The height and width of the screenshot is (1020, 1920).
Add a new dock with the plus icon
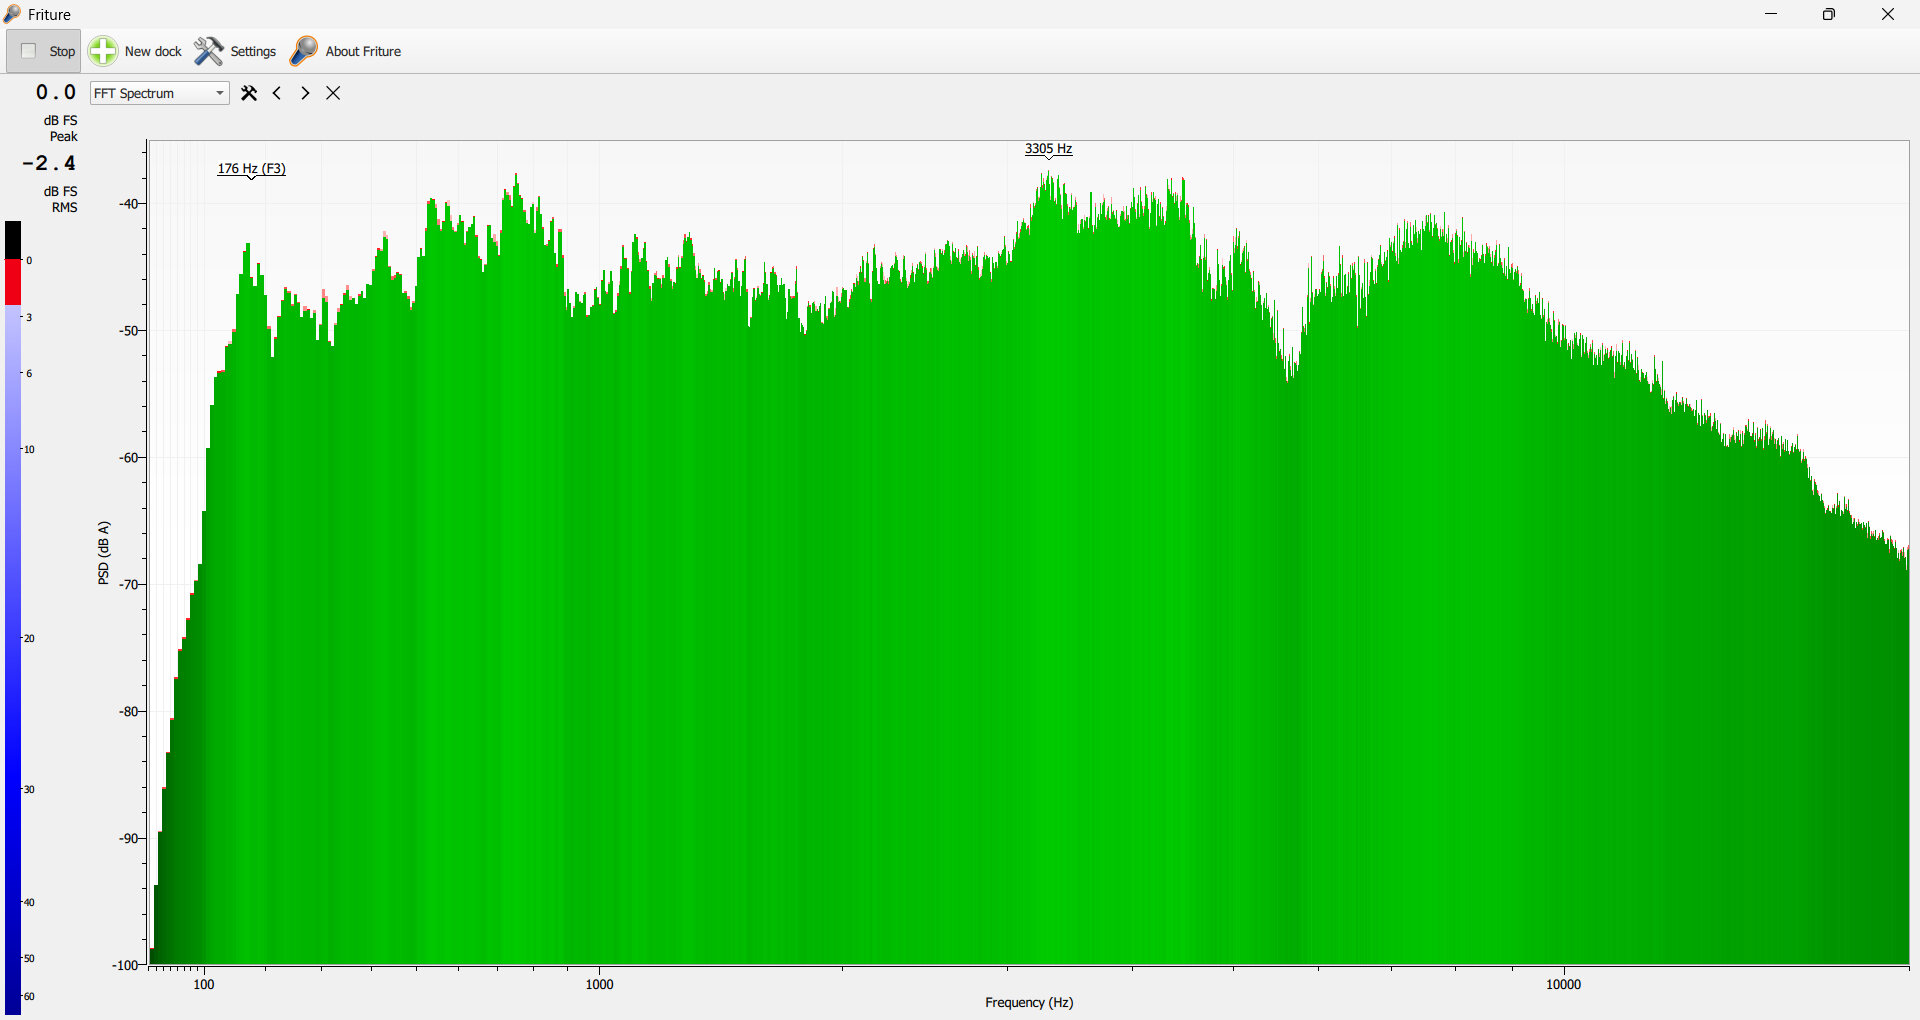tap(103, 51)
